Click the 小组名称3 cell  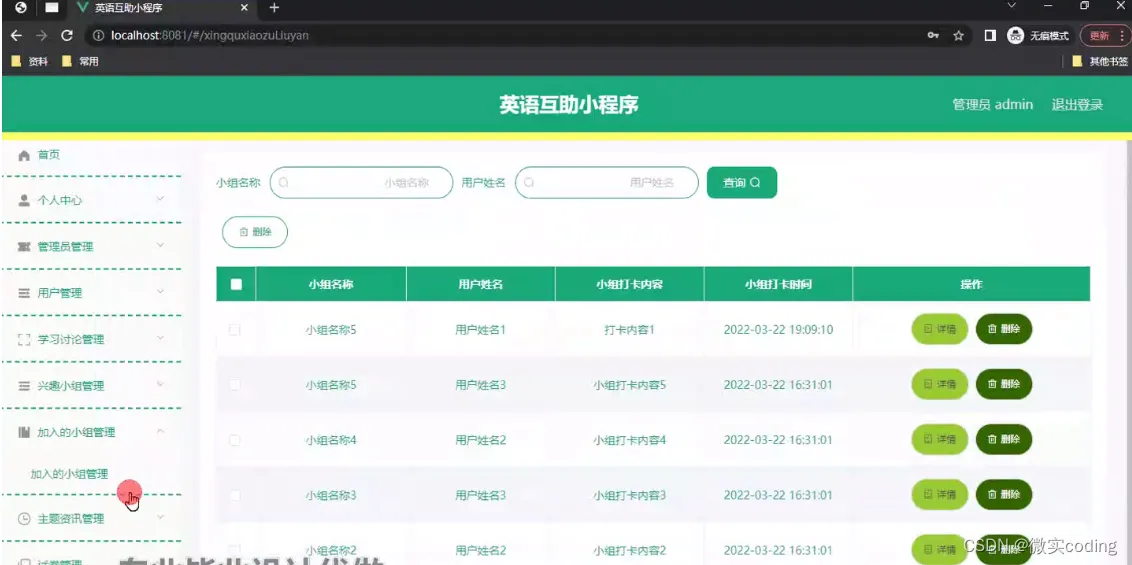coord(331,495)
